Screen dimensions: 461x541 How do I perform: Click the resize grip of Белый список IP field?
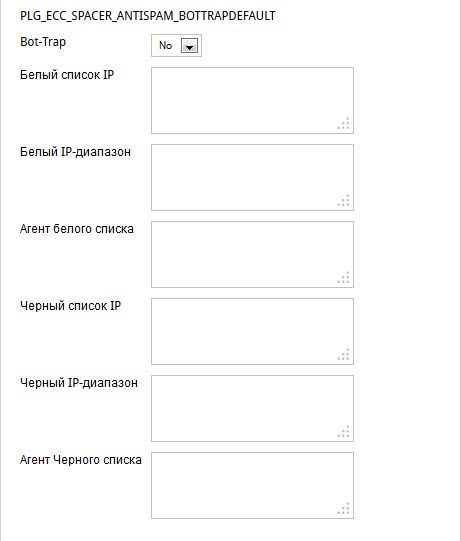[344, 124]
